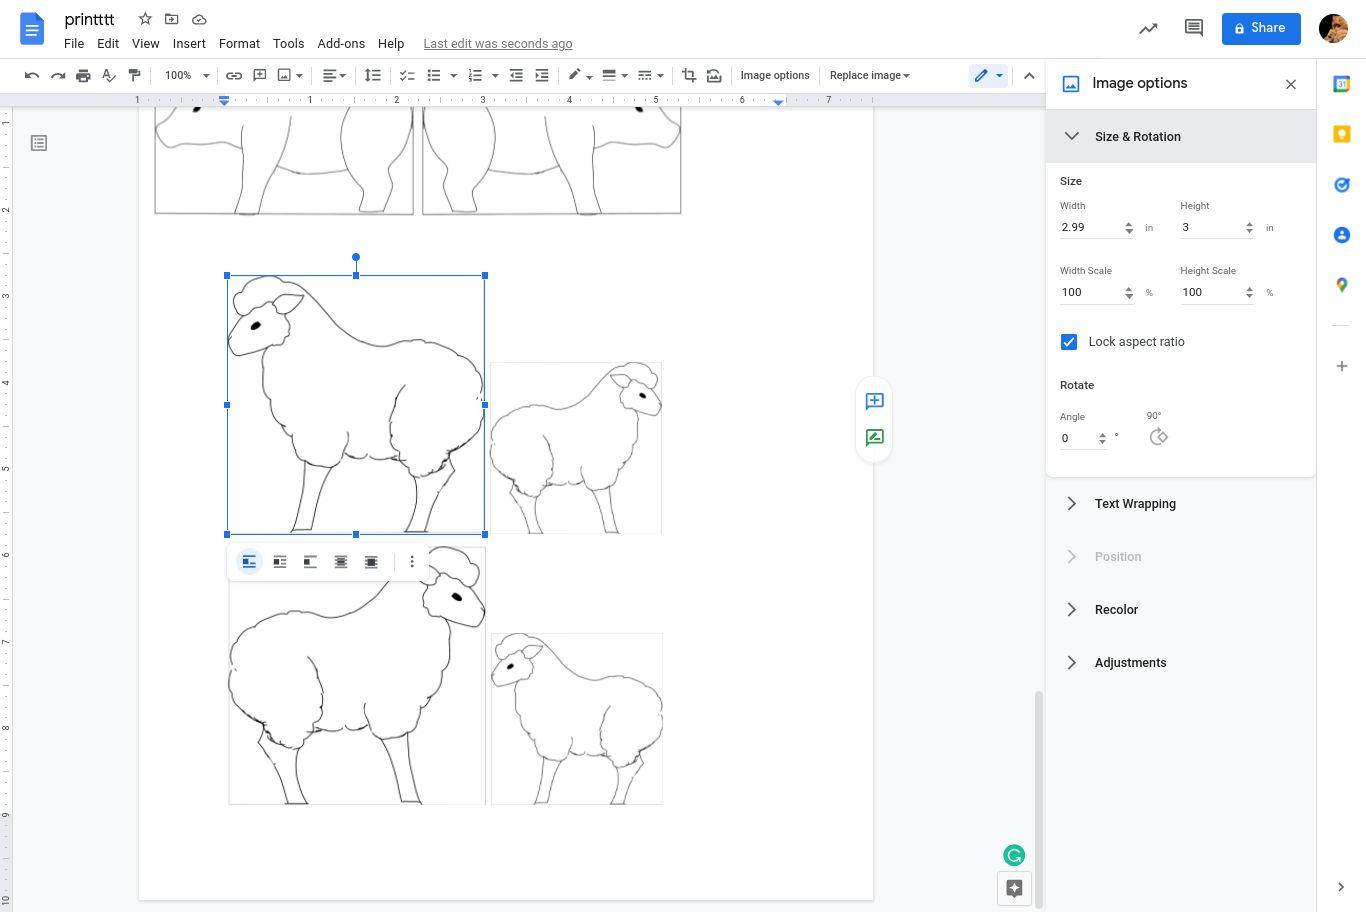This screenshot has width=1366, height=912.
Task: Click the crop image icon in toolbar
Action: click(x=688, y=75)
